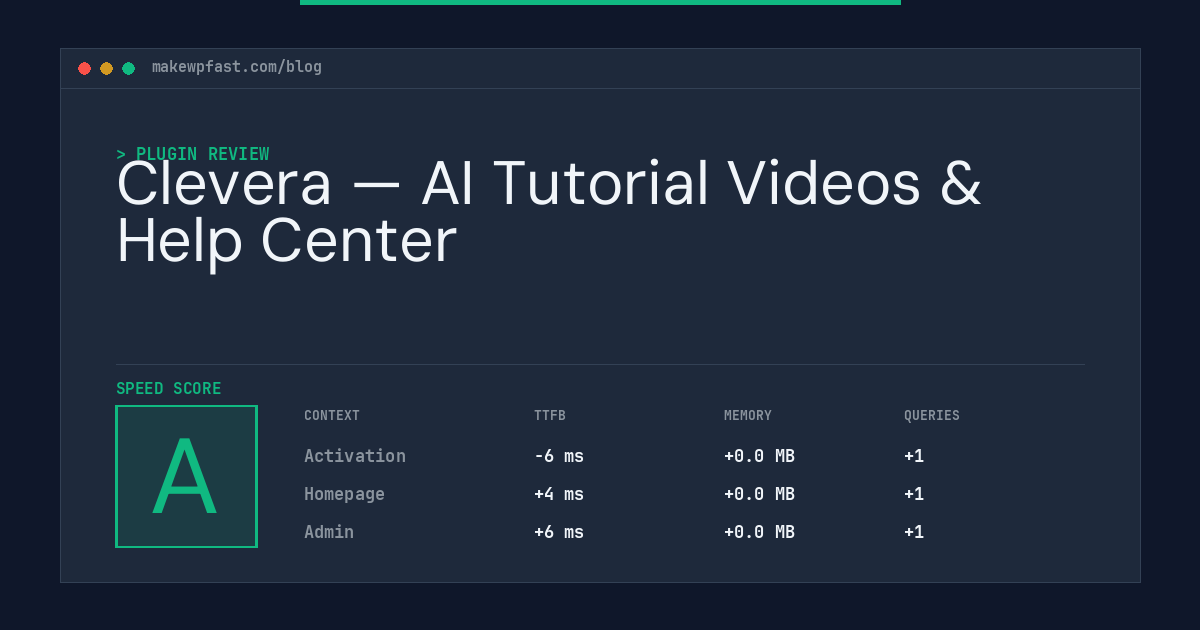
Task: Click Activation memory value +0.0 MB
Action: pos(759,456)
